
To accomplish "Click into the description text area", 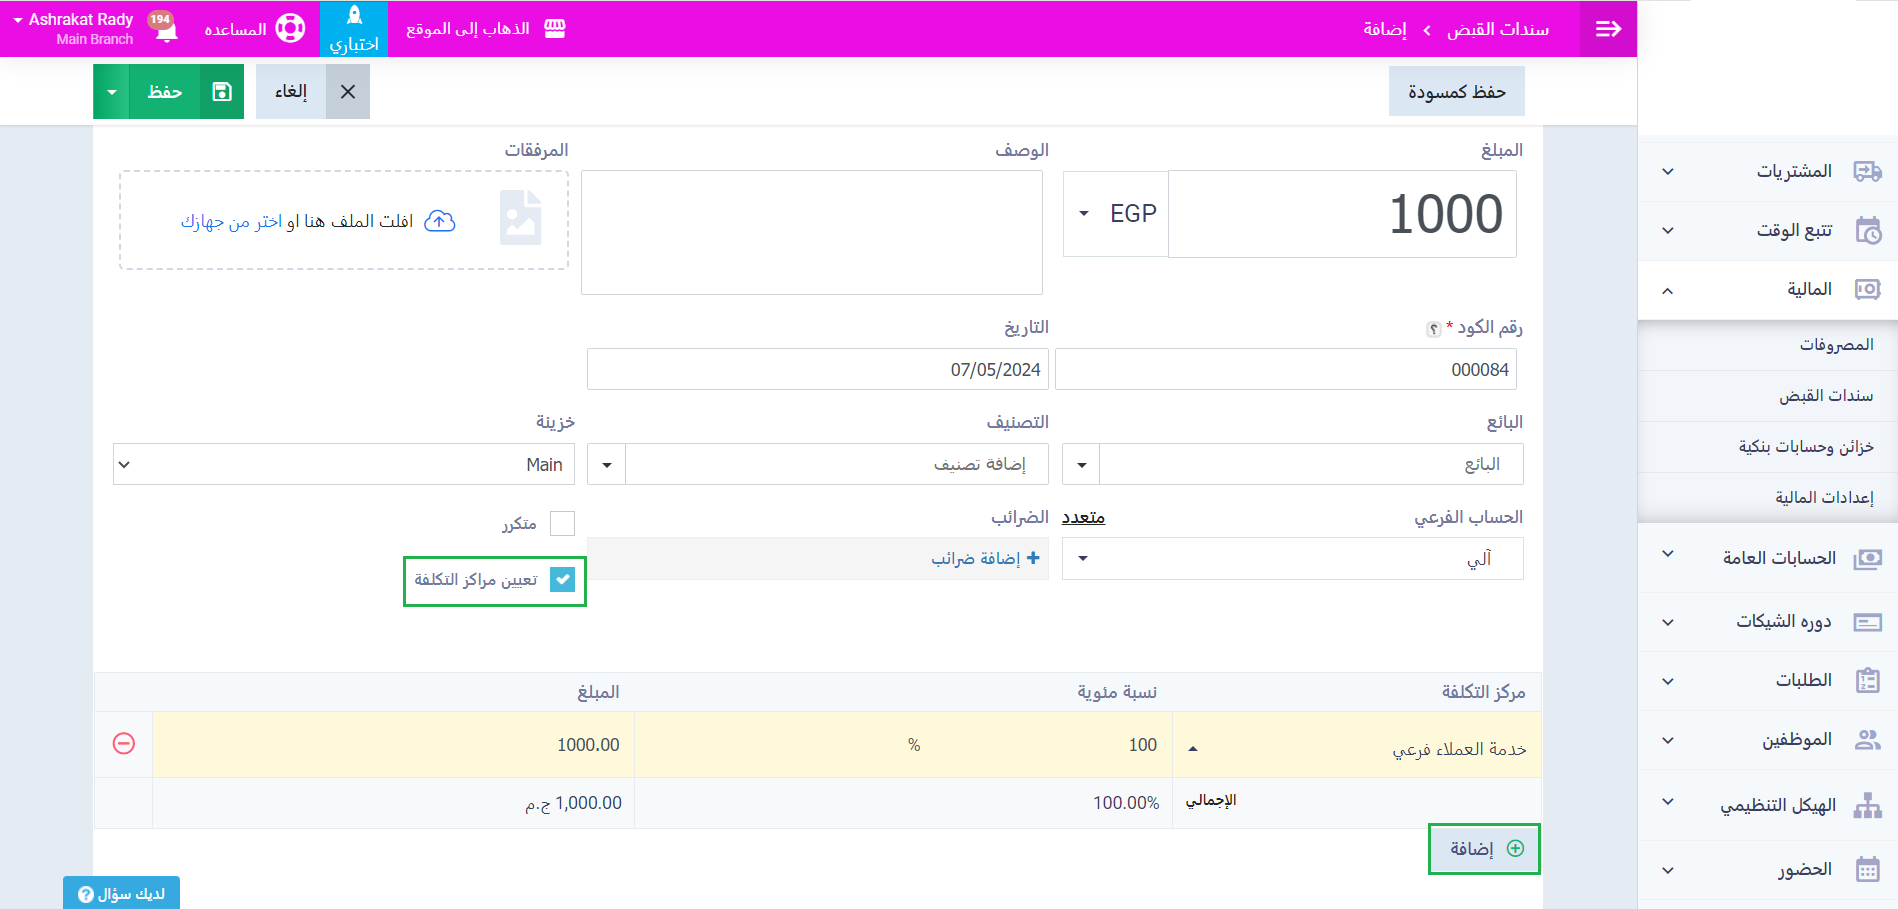I will coord(811,232).
